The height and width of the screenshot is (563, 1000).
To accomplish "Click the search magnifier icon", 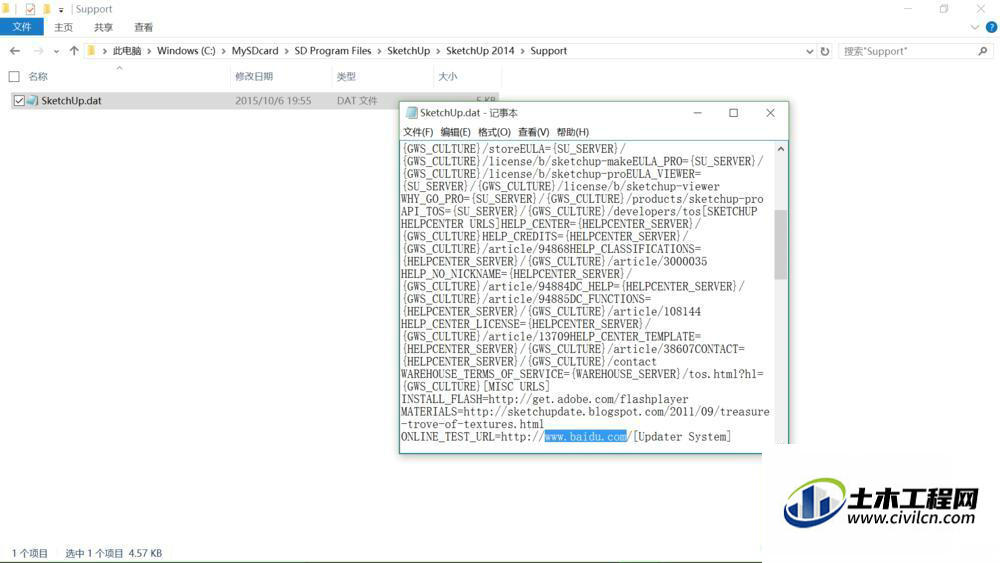I will coord(983,51).
